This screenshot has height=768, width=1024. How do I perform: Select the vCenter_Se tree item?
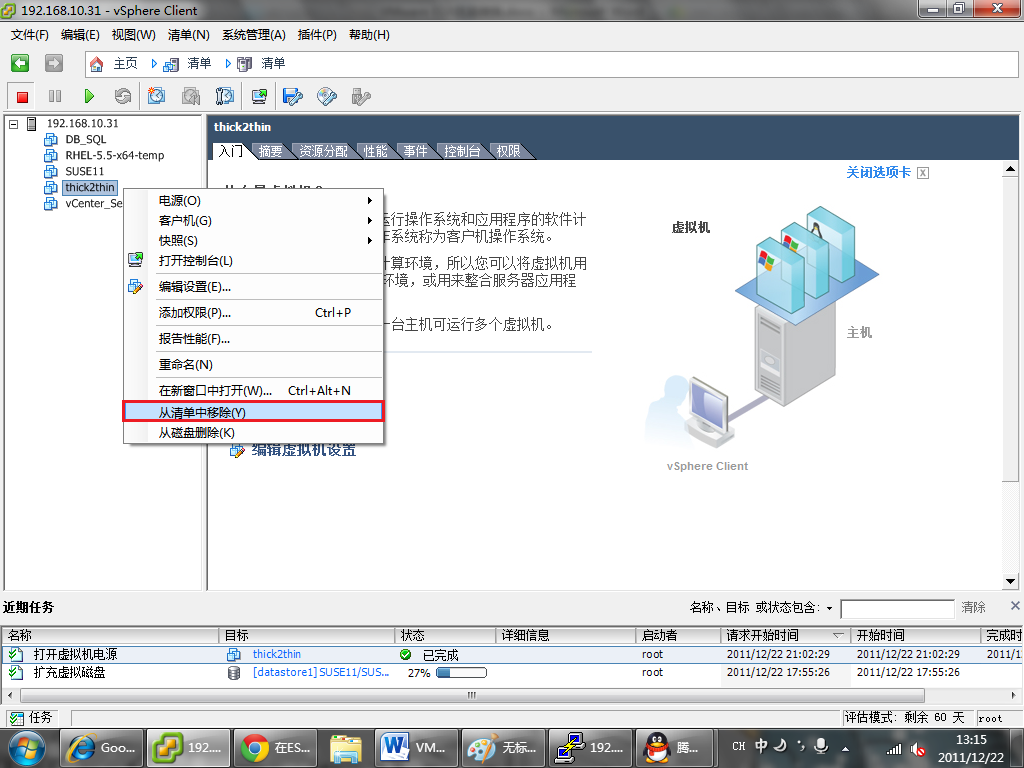pos(93,204)
